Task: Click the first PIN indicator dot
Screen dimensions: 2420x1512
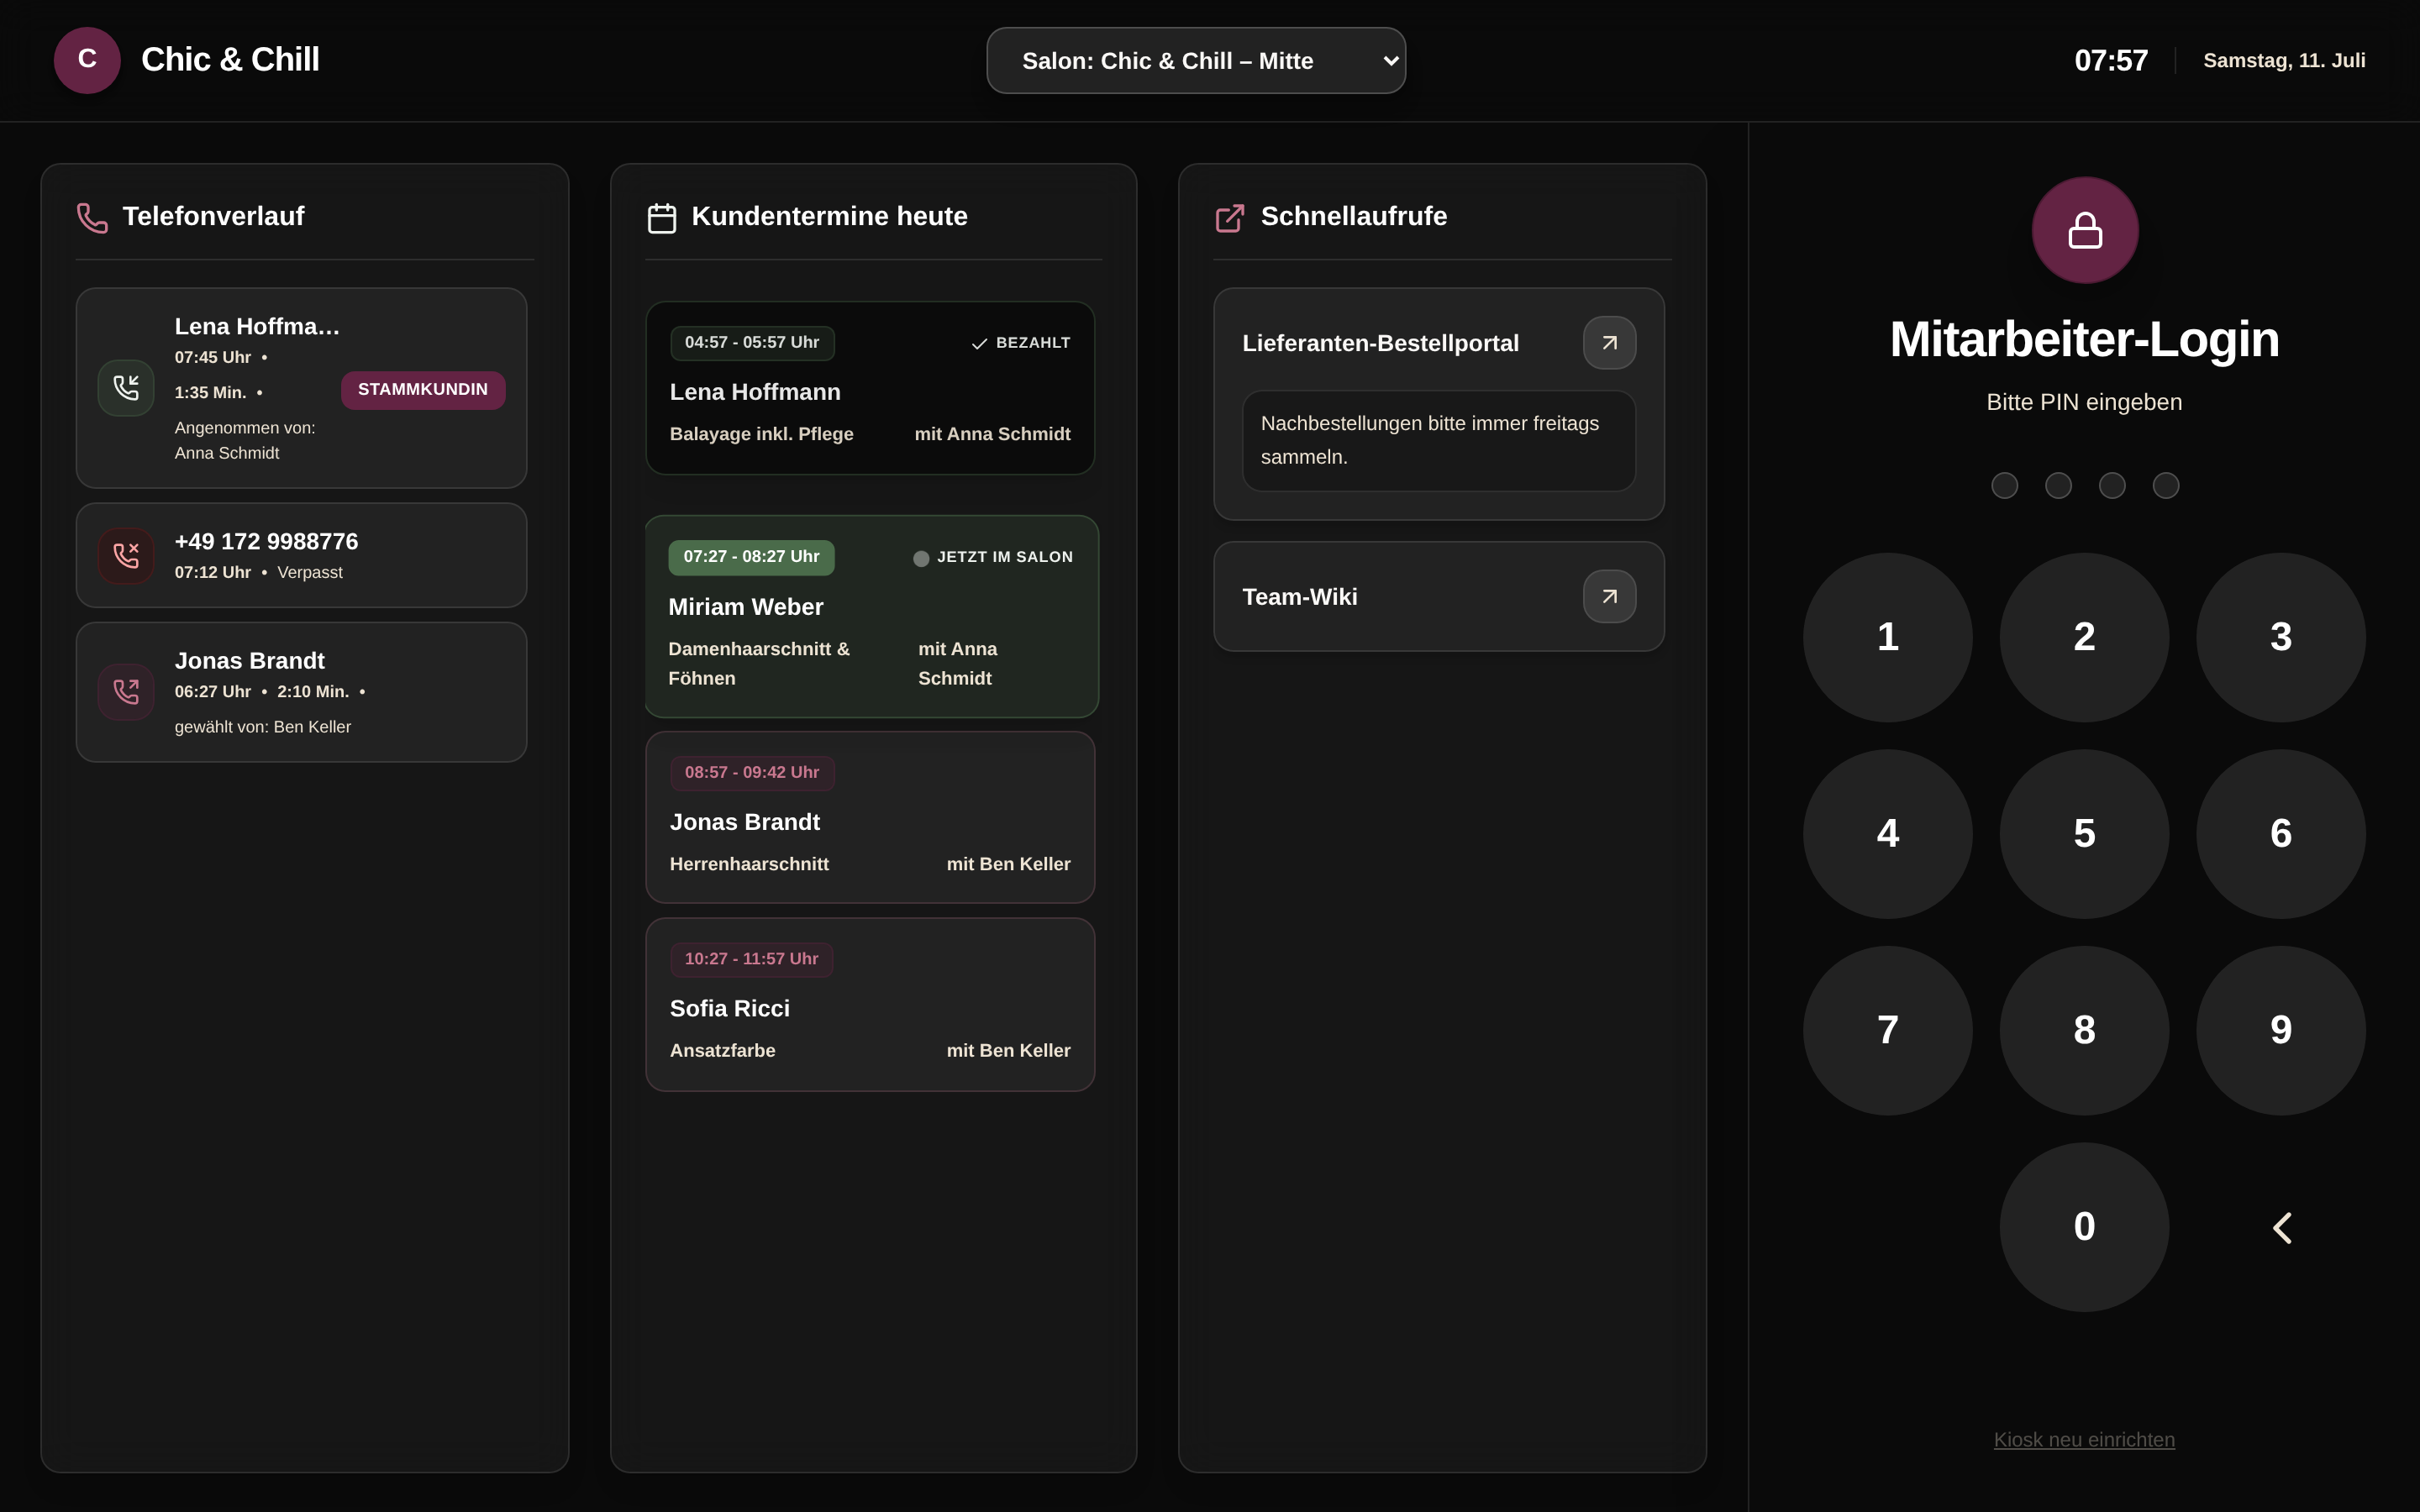Action: pos(2004,485)
